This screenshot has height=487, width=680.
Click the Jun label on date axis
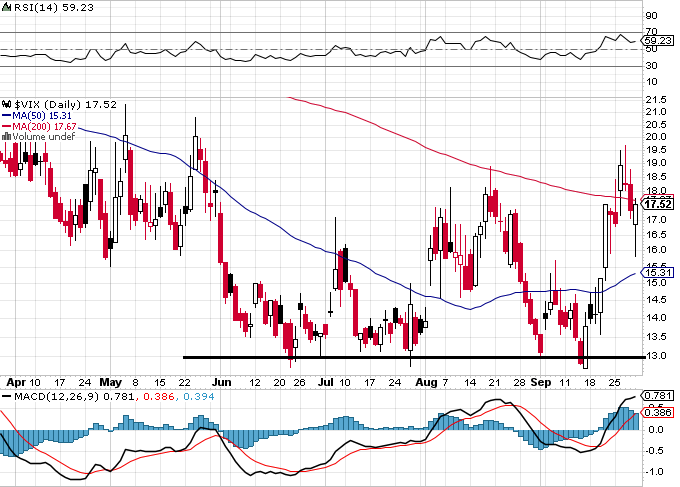(x=221, y=382)
